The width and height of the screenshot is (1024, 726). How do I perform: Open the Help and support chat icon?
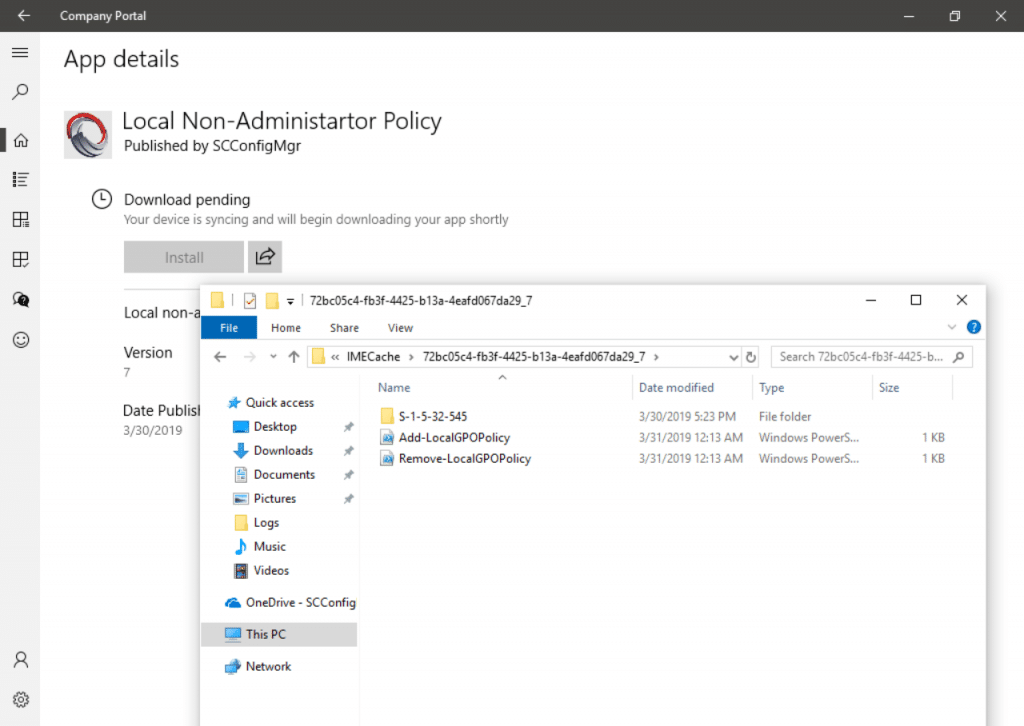[20, 299]
